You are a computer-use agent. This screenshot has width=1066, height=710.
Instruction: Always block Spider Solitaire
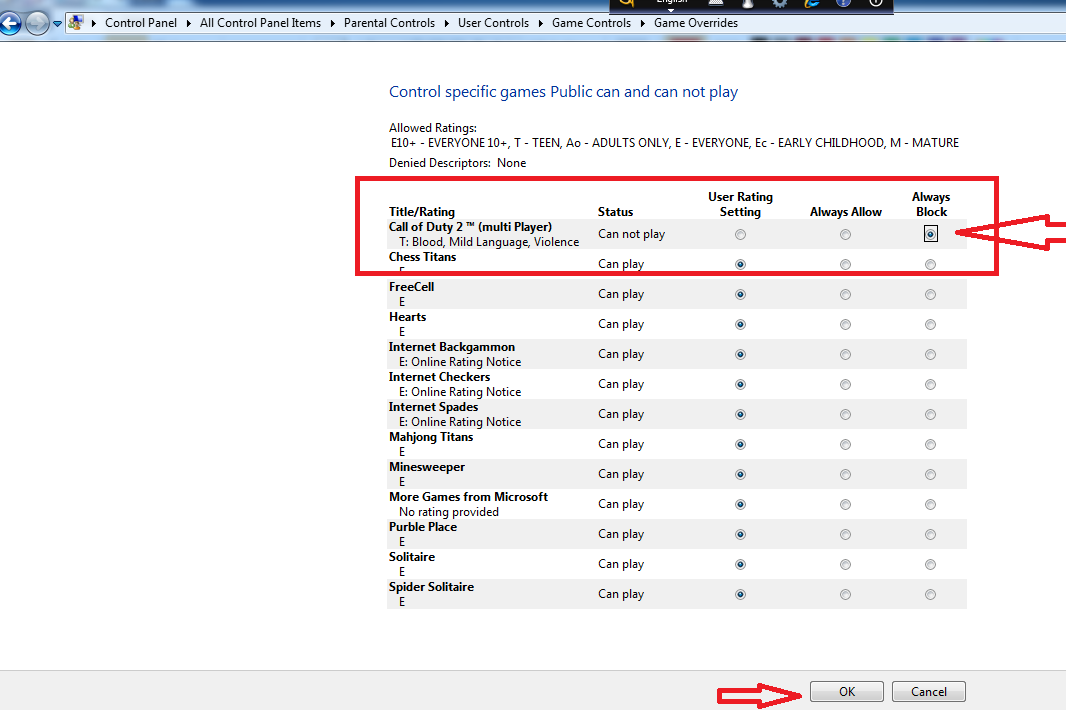tap(930, 594)
